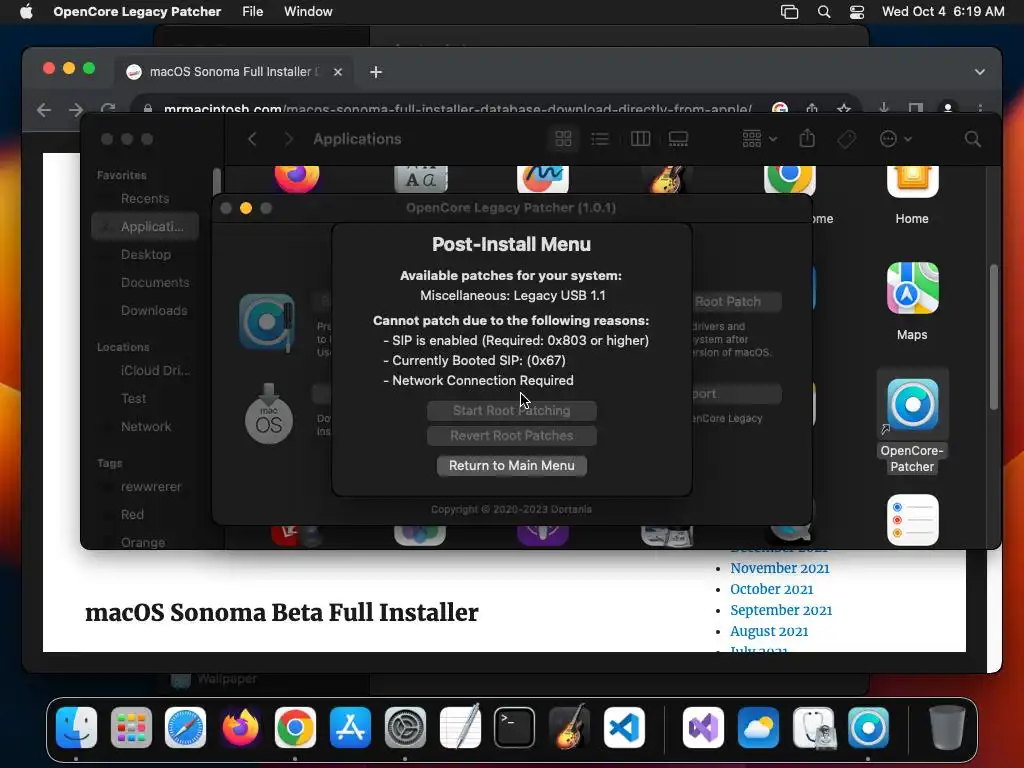Select the Reminders app icon in Finder
The image size is (1024, 768).
(x=912, y=520)
